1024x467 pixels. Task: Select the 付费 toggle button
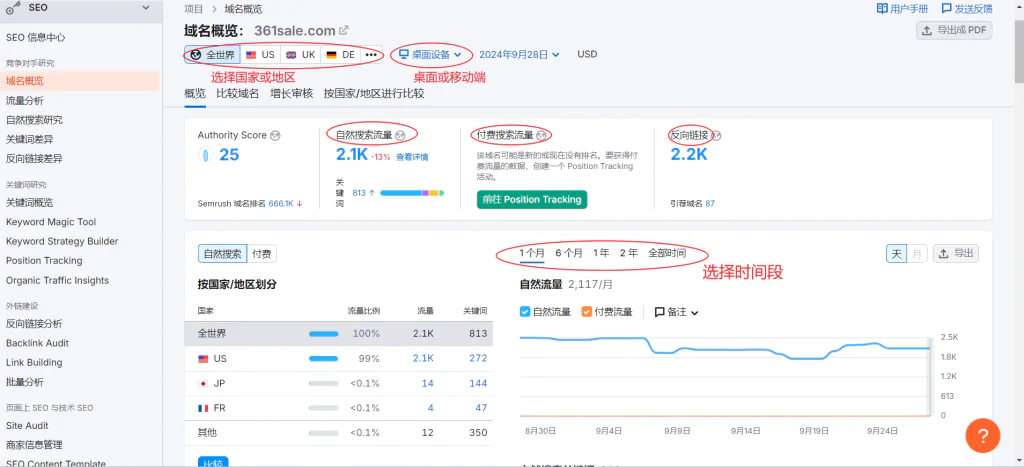pyautogui.click(x=262, y=254)
